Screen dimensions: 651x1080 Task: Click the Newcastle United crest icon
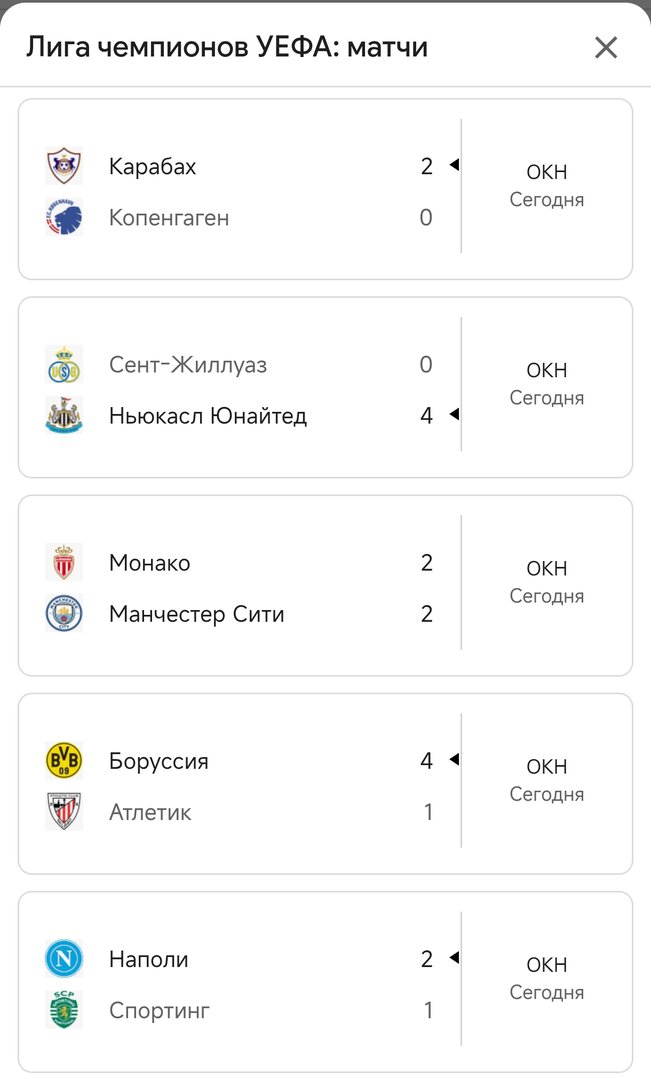click(64, 415)
